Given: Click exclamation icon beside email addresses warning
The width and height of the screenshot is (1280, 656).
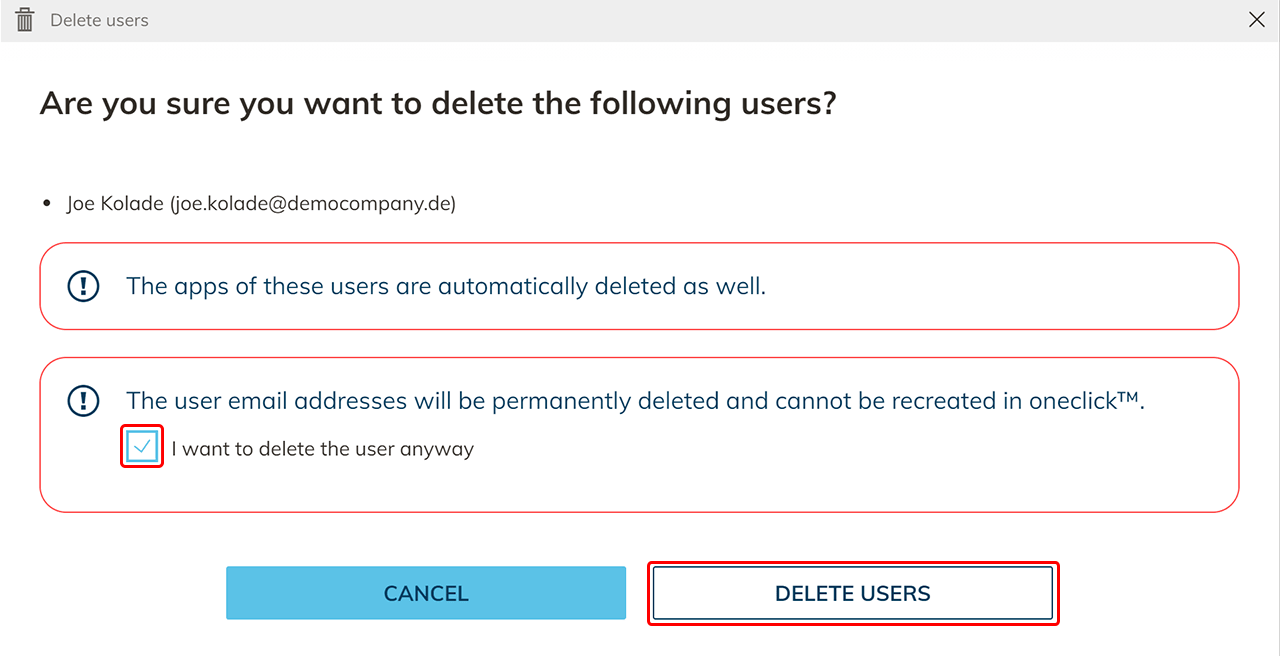Looking at the screenshot, I should pos(84,401).
